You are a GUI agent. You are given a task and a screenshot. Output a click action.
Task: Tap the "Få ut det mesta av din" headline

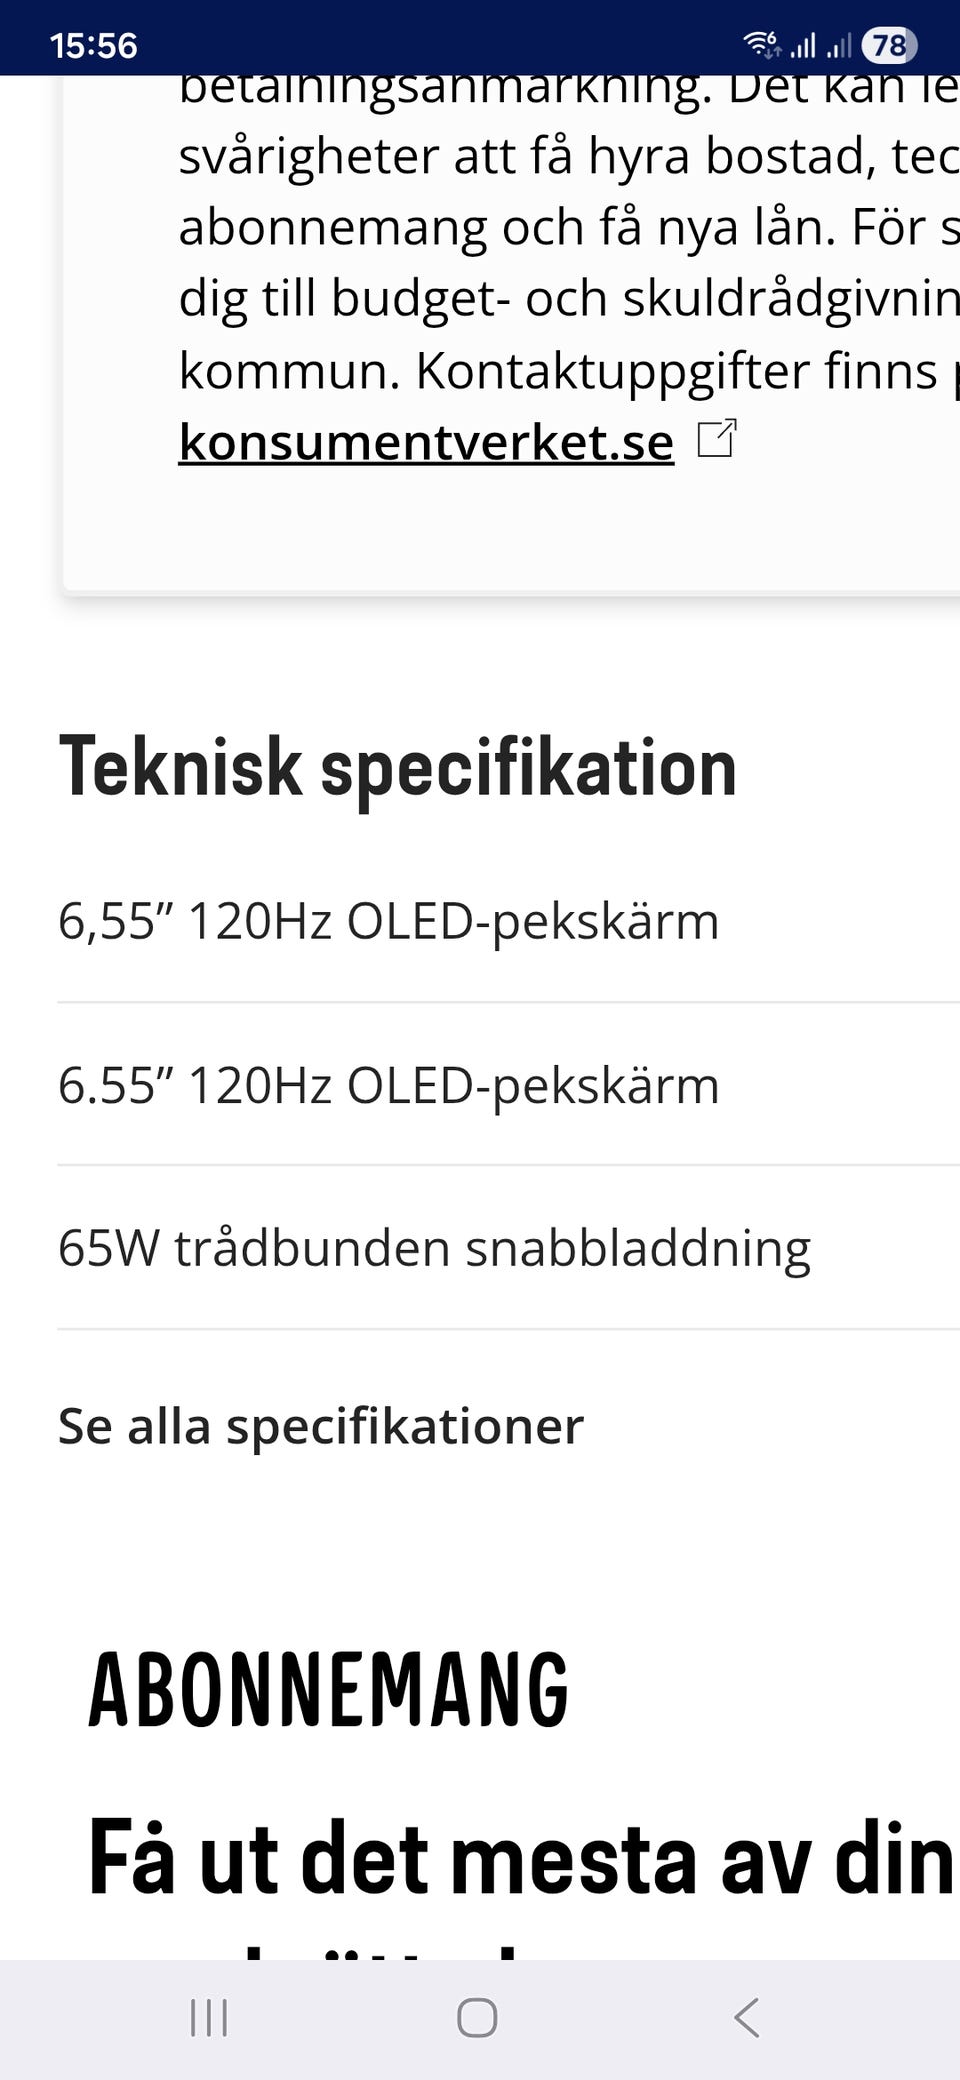click(x=520, y=1858)
